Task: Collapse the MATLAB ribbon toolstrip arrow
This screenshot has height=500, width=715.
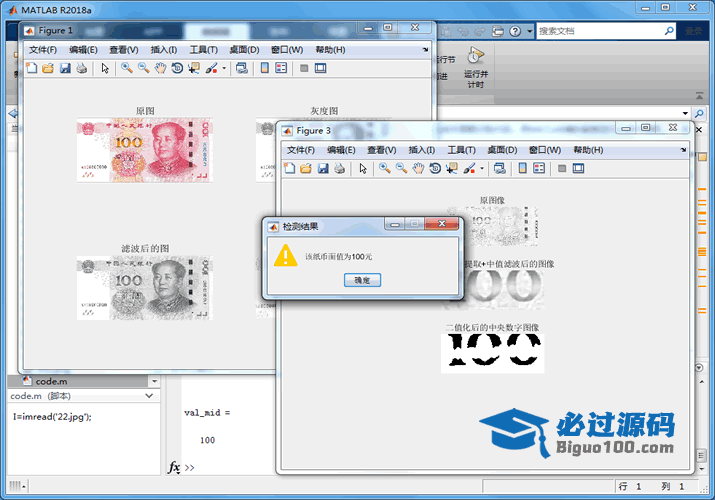Action: (699, 96)
